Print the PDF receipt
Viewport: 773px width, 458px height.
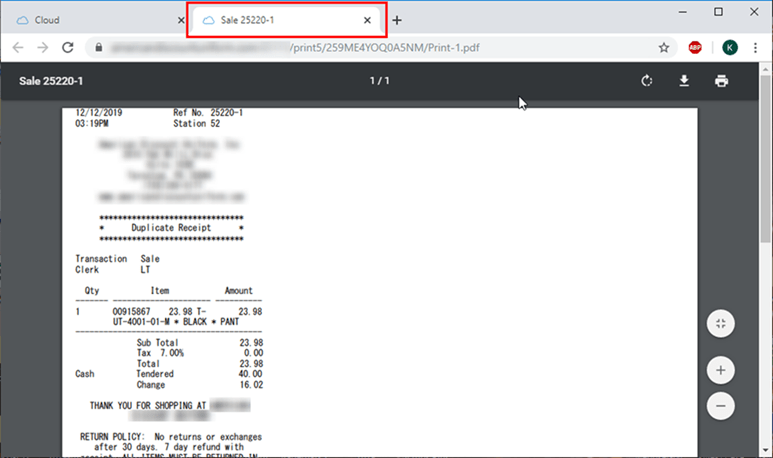721,81
